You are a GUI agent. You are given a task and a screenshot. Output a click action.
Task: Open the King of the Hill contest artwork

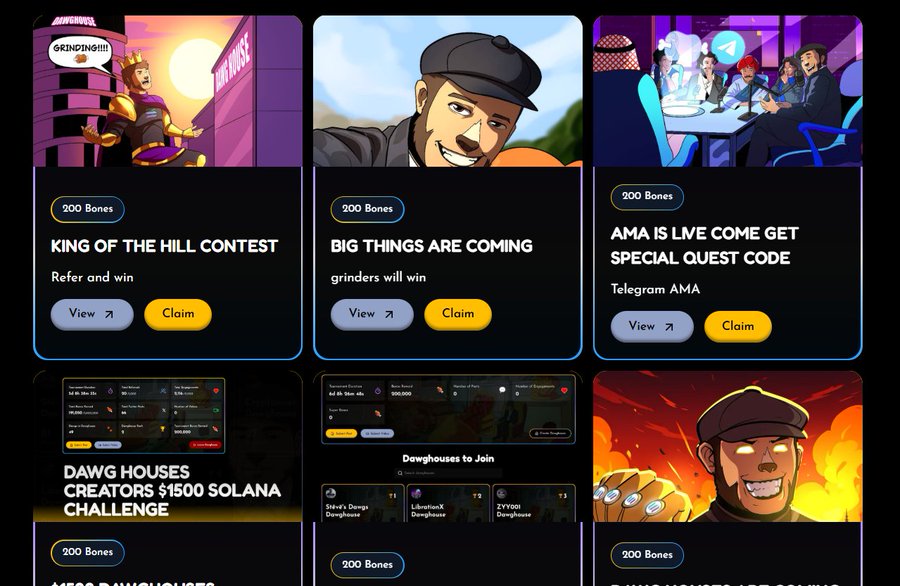click(x=168, y=91)
